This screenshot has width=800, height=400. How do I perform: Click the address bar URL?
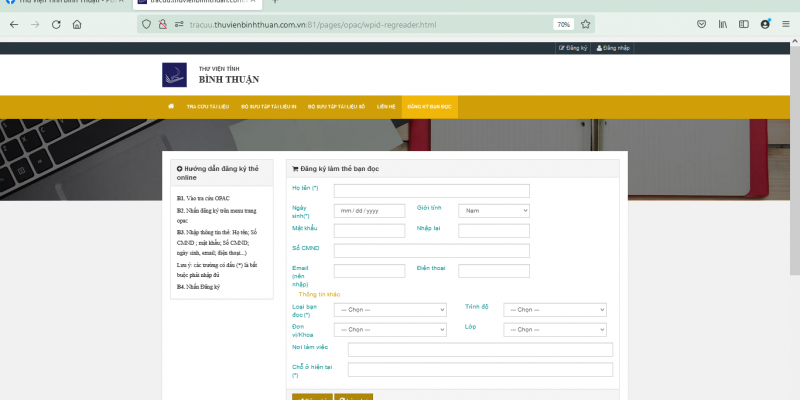[x=313, y=24]
